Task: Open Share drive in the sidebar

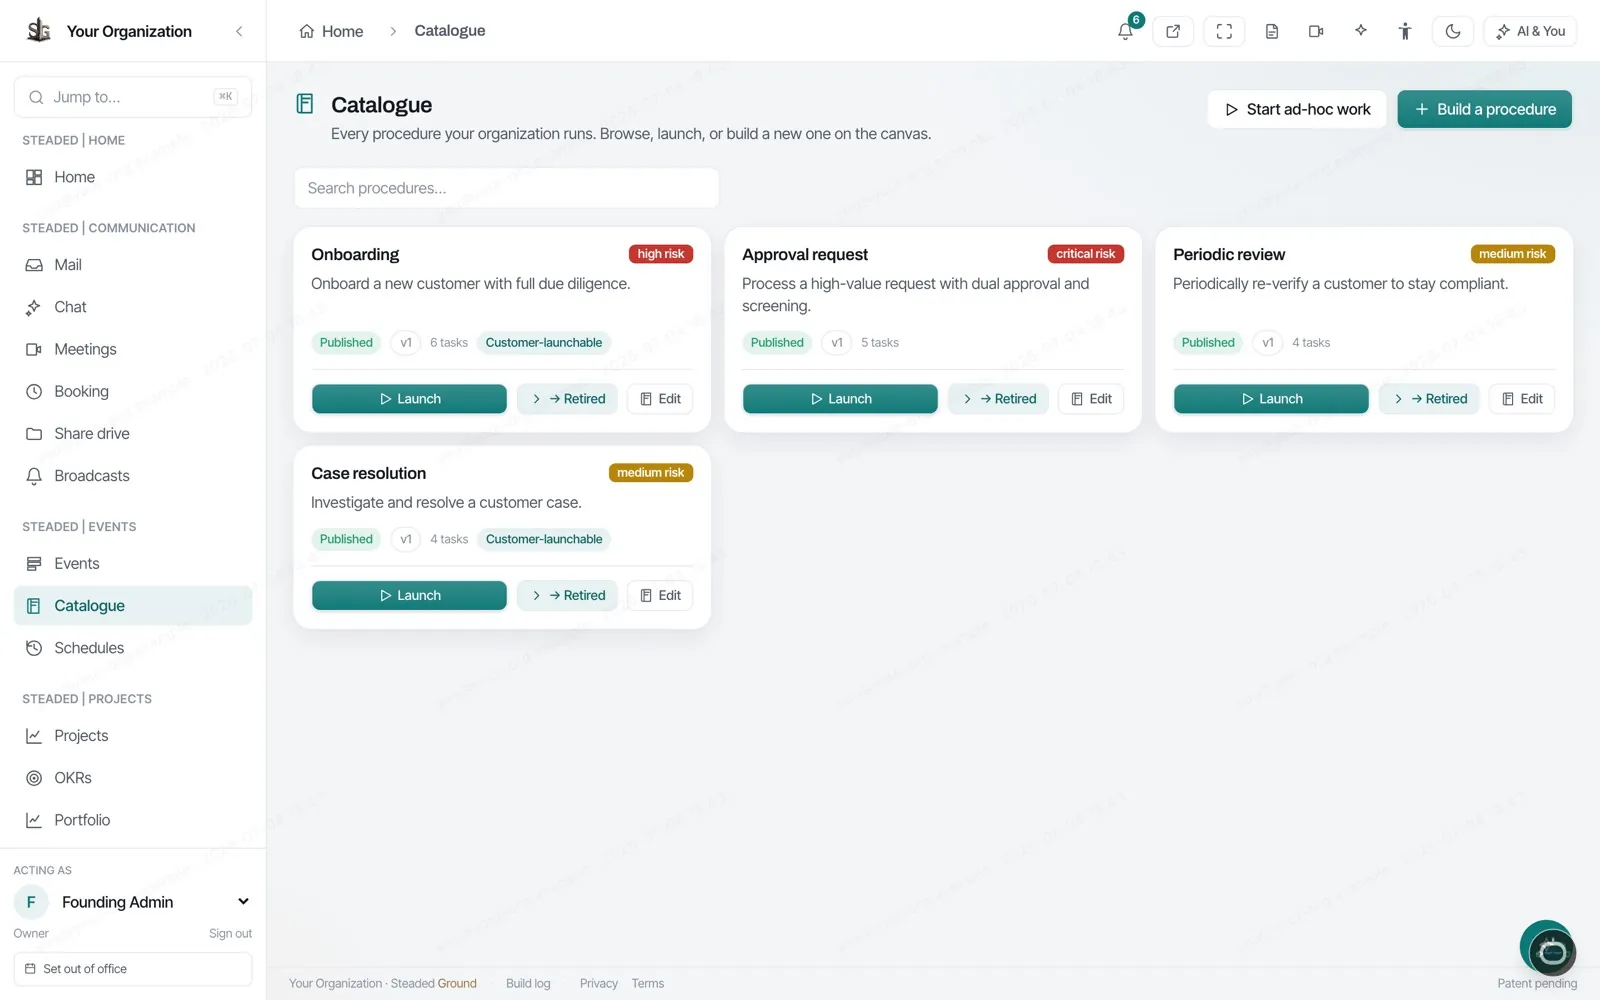Action: click(133, 433)
